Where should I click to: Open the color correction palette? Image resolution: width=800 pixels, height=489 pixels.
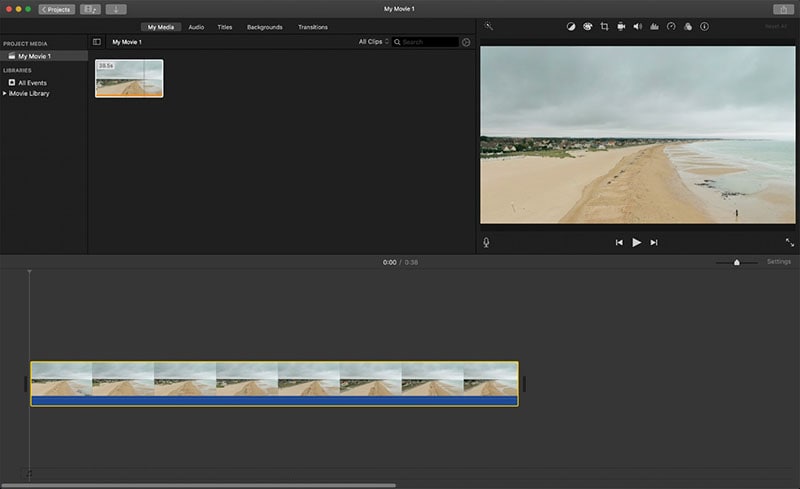tap(588, 27)
